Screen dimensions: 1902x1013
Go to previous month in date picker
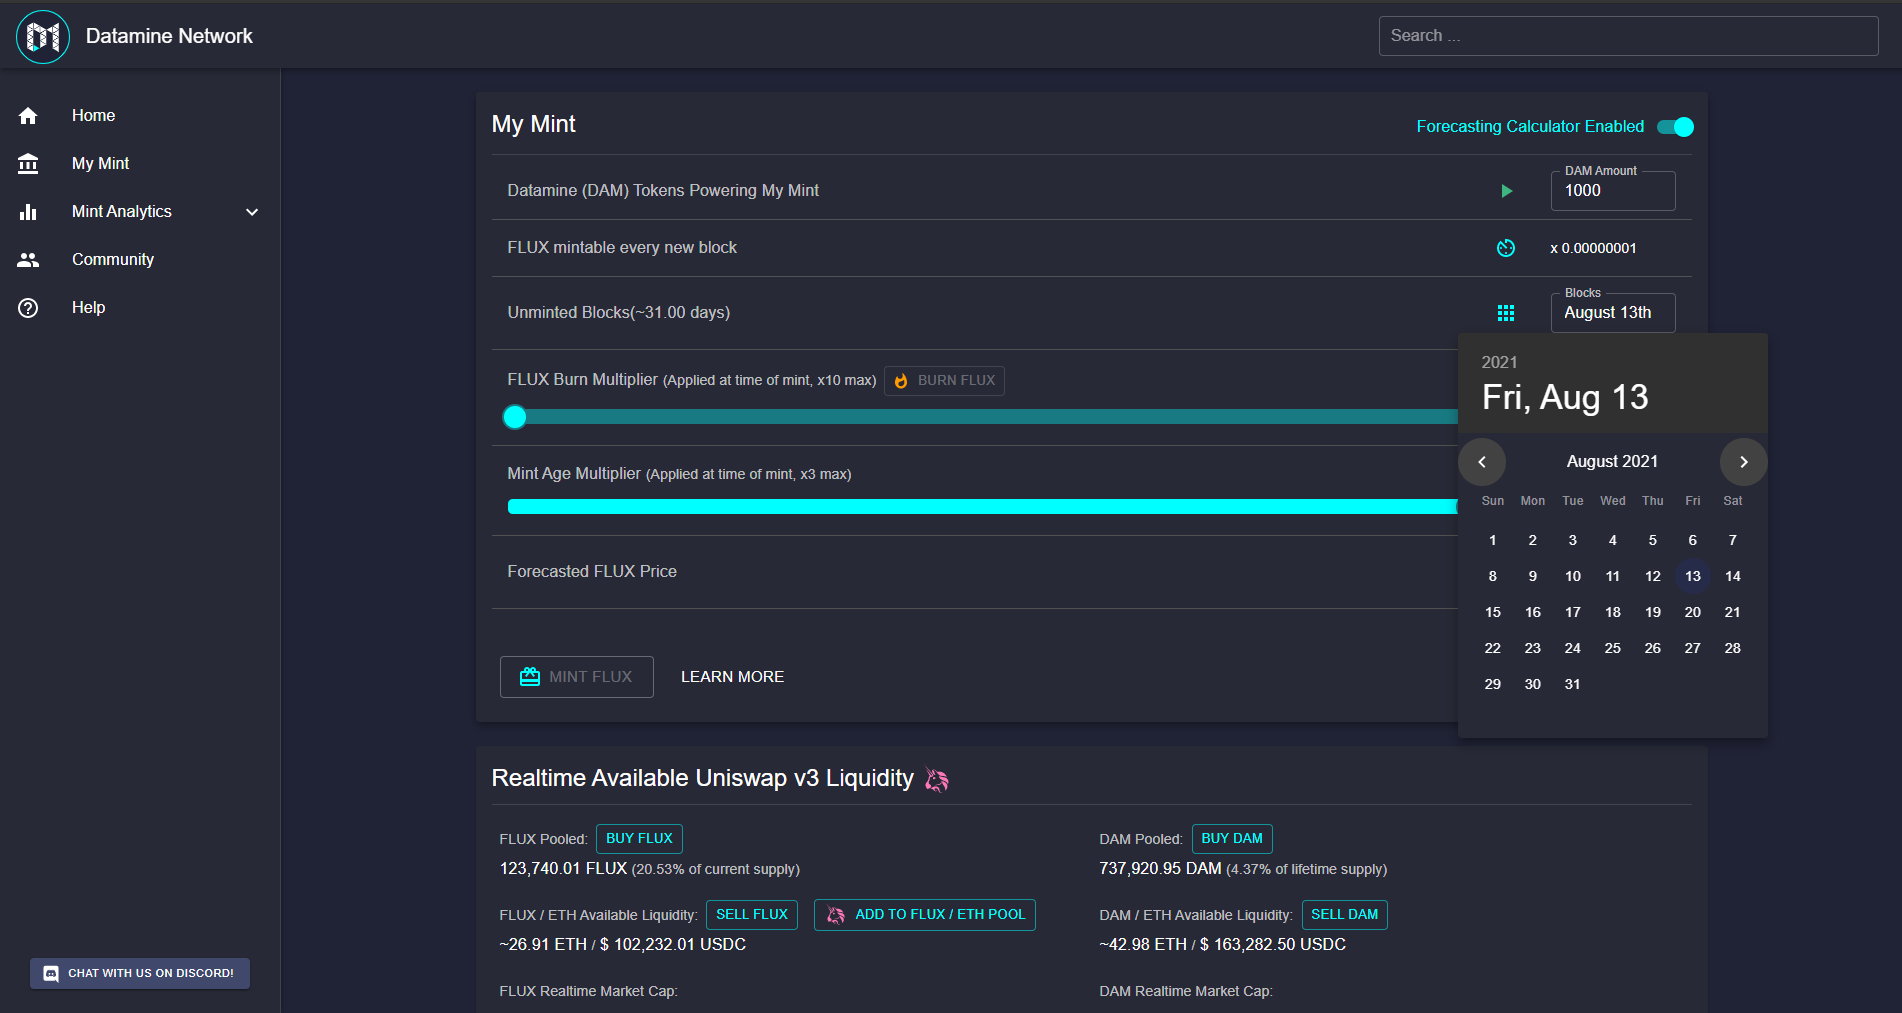(1482, 462)
